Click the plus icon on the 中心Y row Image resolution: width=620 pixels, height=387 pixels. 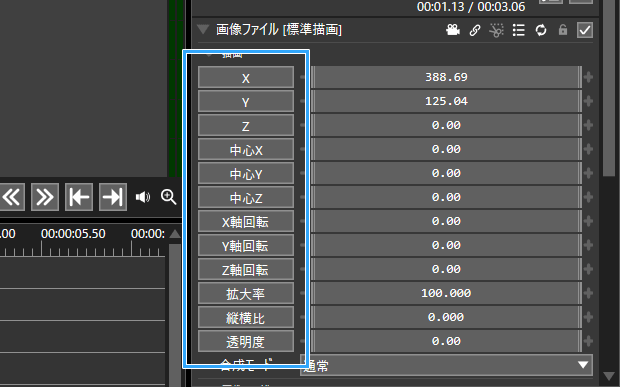(x=588, y=173)
